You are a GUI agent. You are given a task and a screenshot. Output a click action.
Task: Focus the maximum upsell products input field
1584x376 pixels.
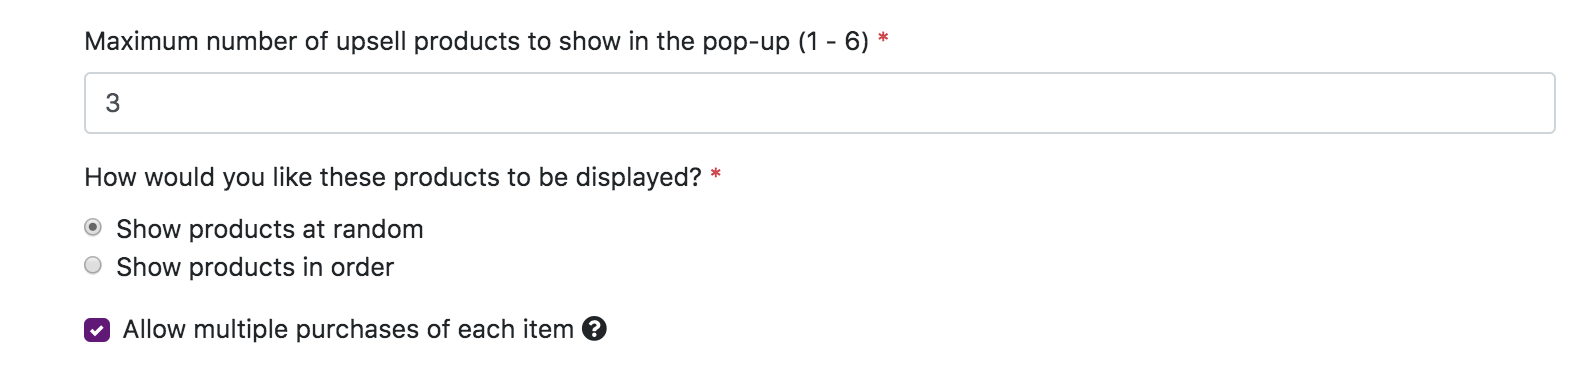(x=819, y=103)
